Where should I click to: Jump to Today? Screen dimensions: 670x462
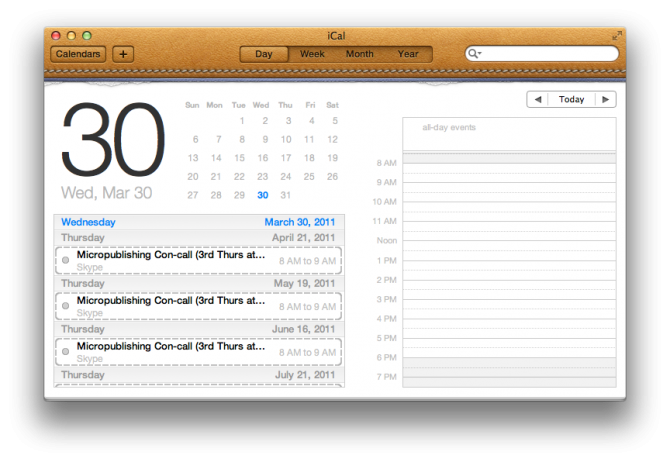pyautogui.click(x=571, y=100)
